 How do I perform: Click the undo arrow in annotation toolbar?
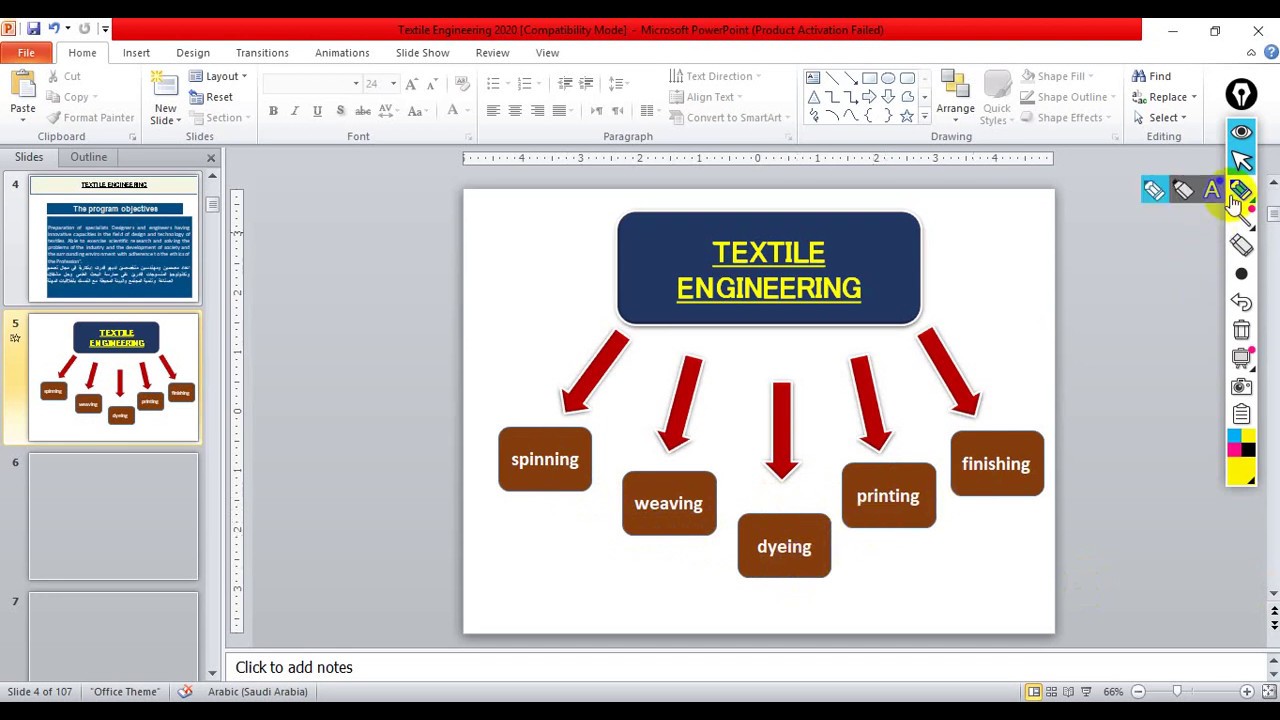click(x=1241, y=302)
